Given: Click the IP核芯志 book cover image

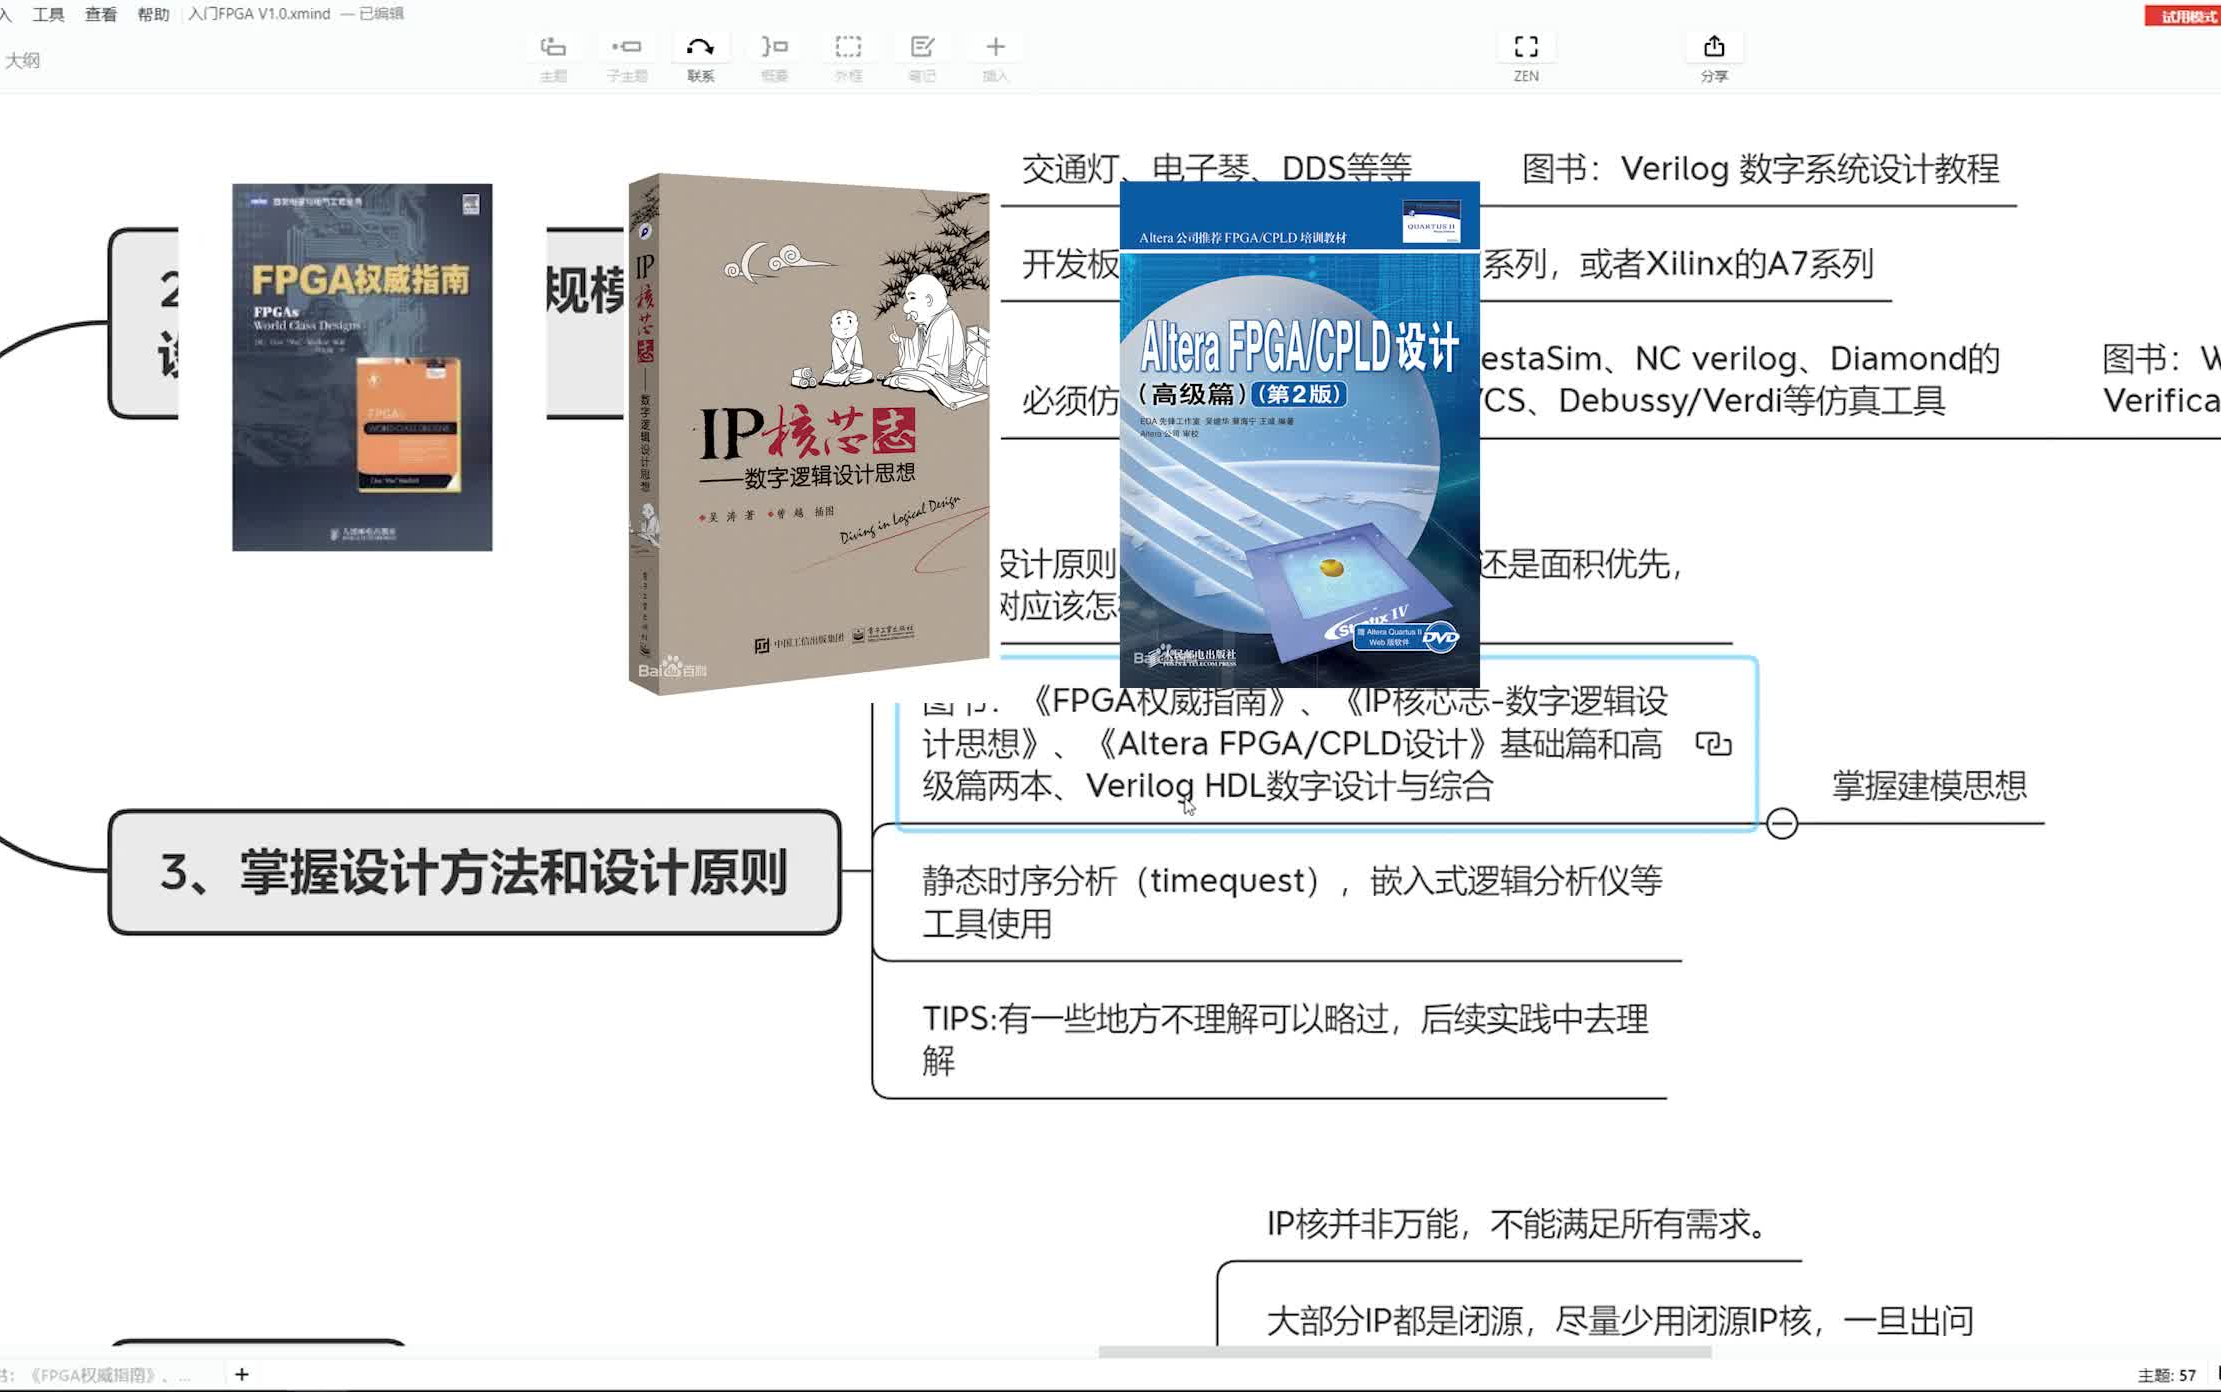Looking at the screenshot, I should click(x=808, y=433).
